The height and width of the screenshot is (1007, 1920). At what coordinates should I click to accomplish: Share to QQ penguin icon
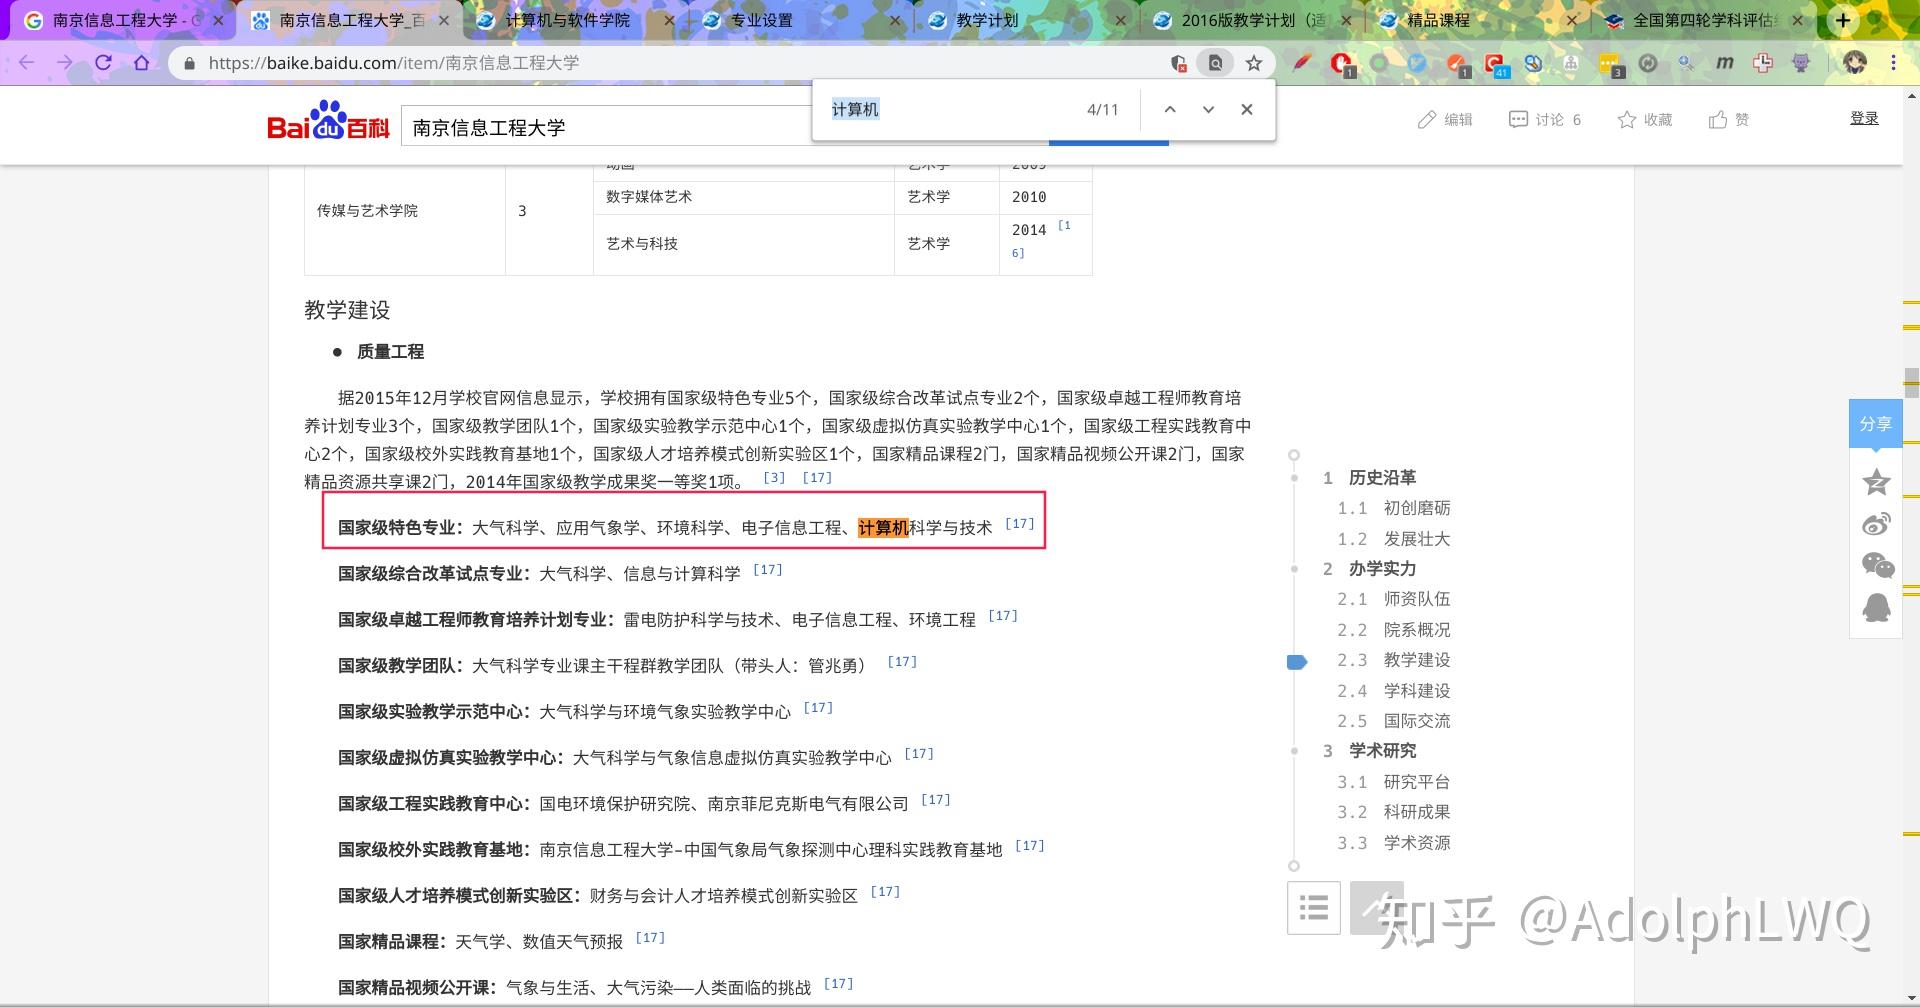click(x=1876, y=607)
